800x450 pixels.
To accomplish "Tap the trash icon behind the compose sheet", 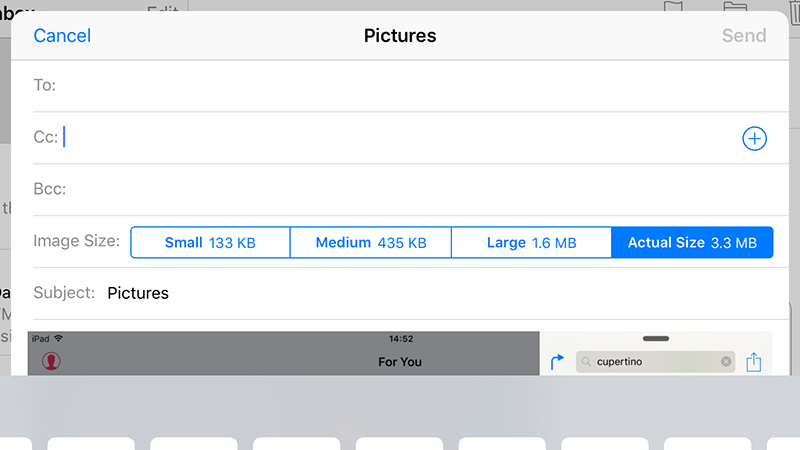I will [x=794, y=12].
